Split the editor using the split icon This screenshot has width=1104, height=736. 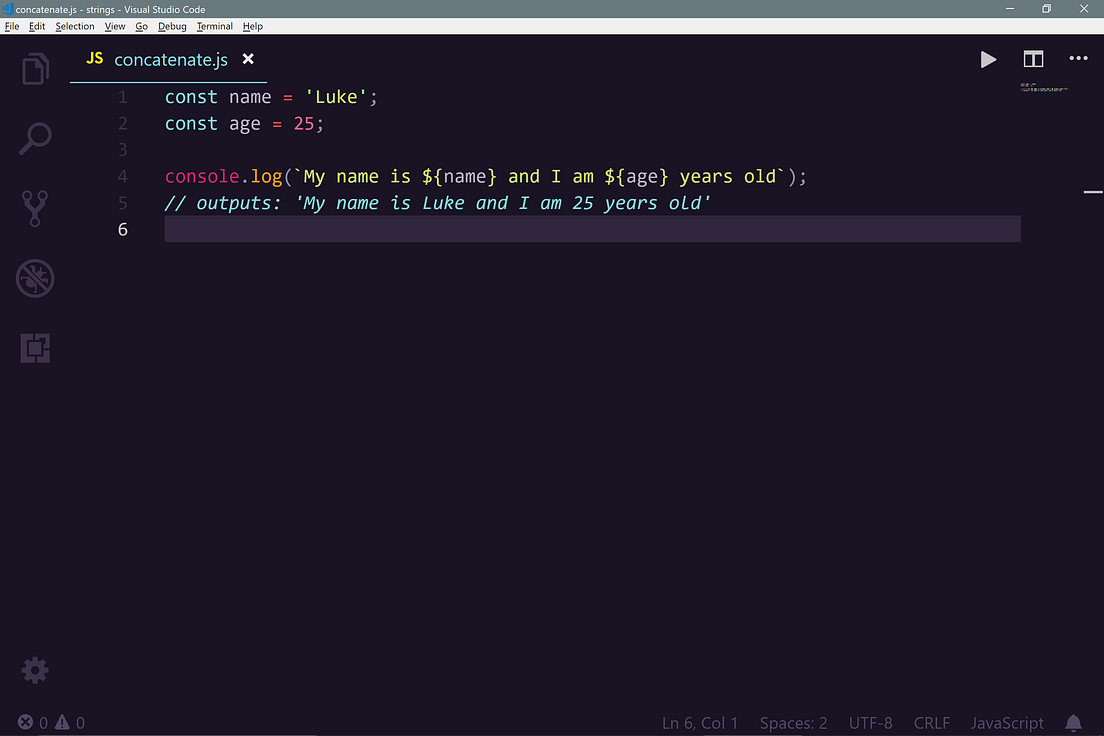tap(1033, 59)
